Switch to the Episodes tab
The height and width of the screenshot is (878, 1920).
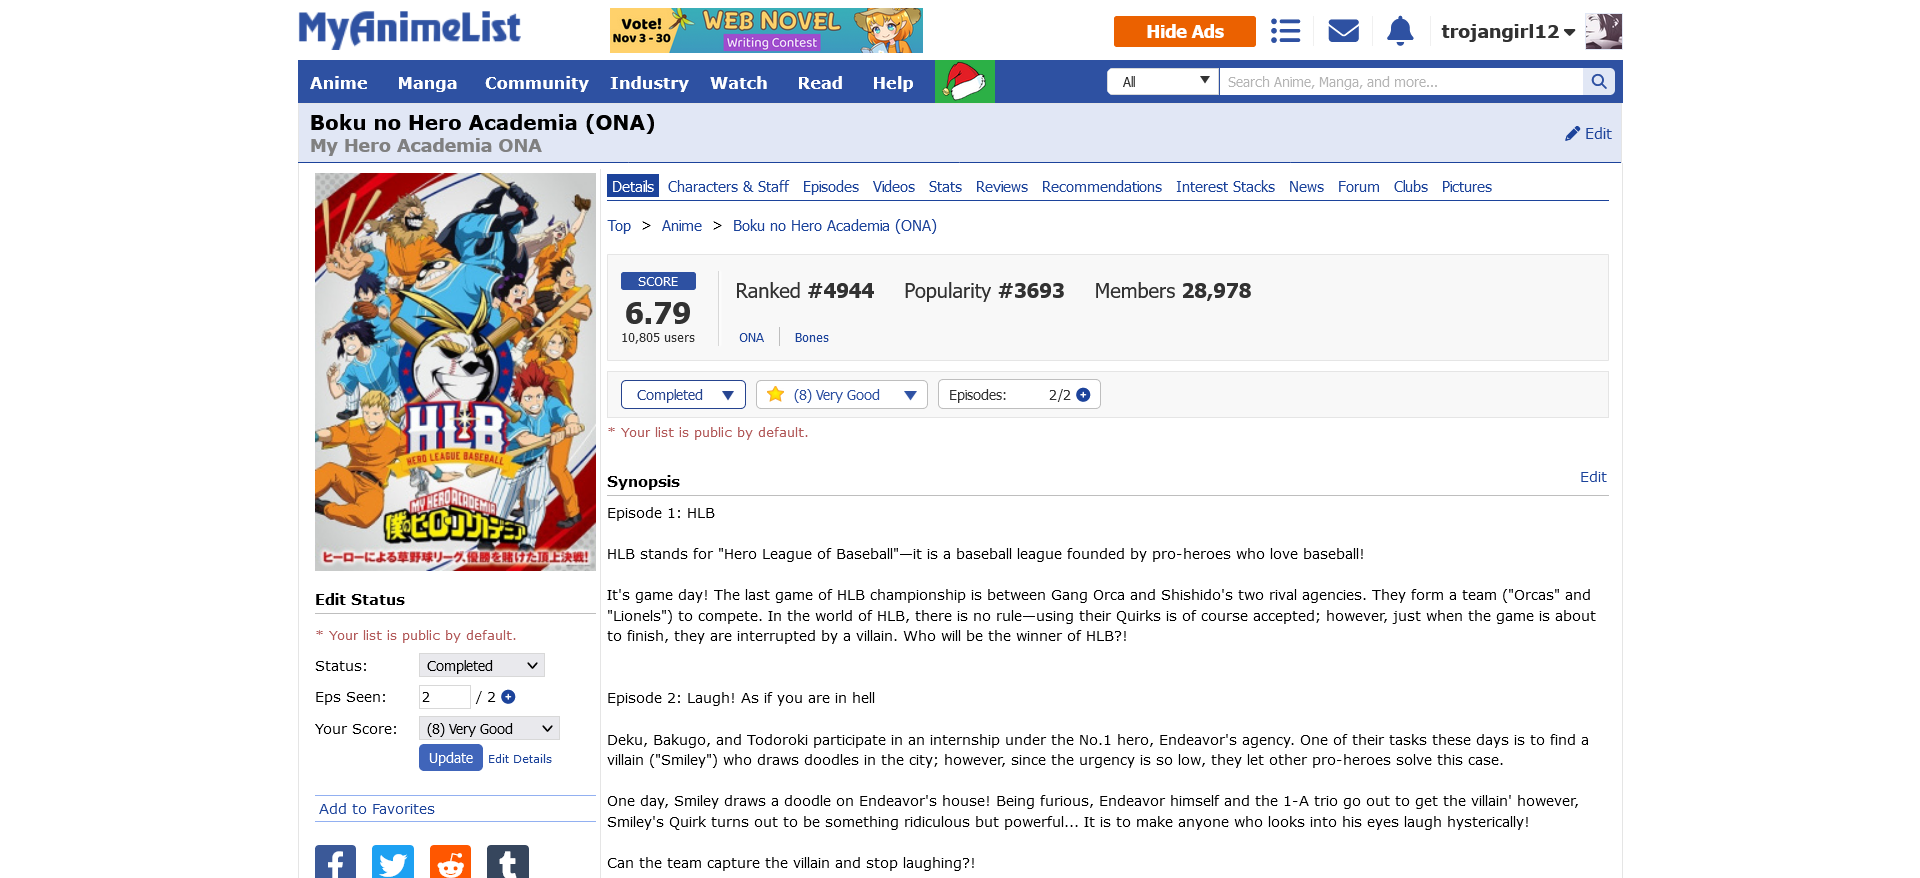[x=830, y=187]
